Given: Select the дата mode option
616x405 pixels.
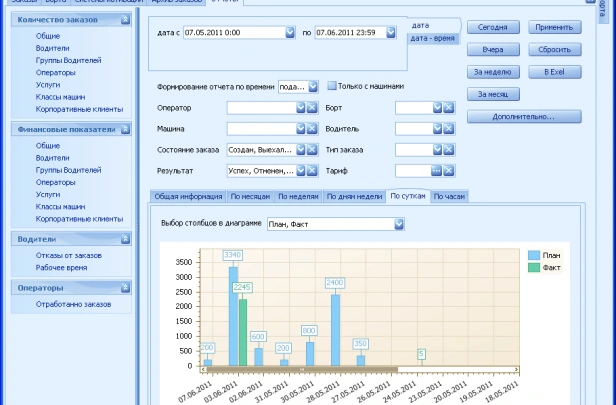Looking at the screenshot, I should tap(421, 24).
